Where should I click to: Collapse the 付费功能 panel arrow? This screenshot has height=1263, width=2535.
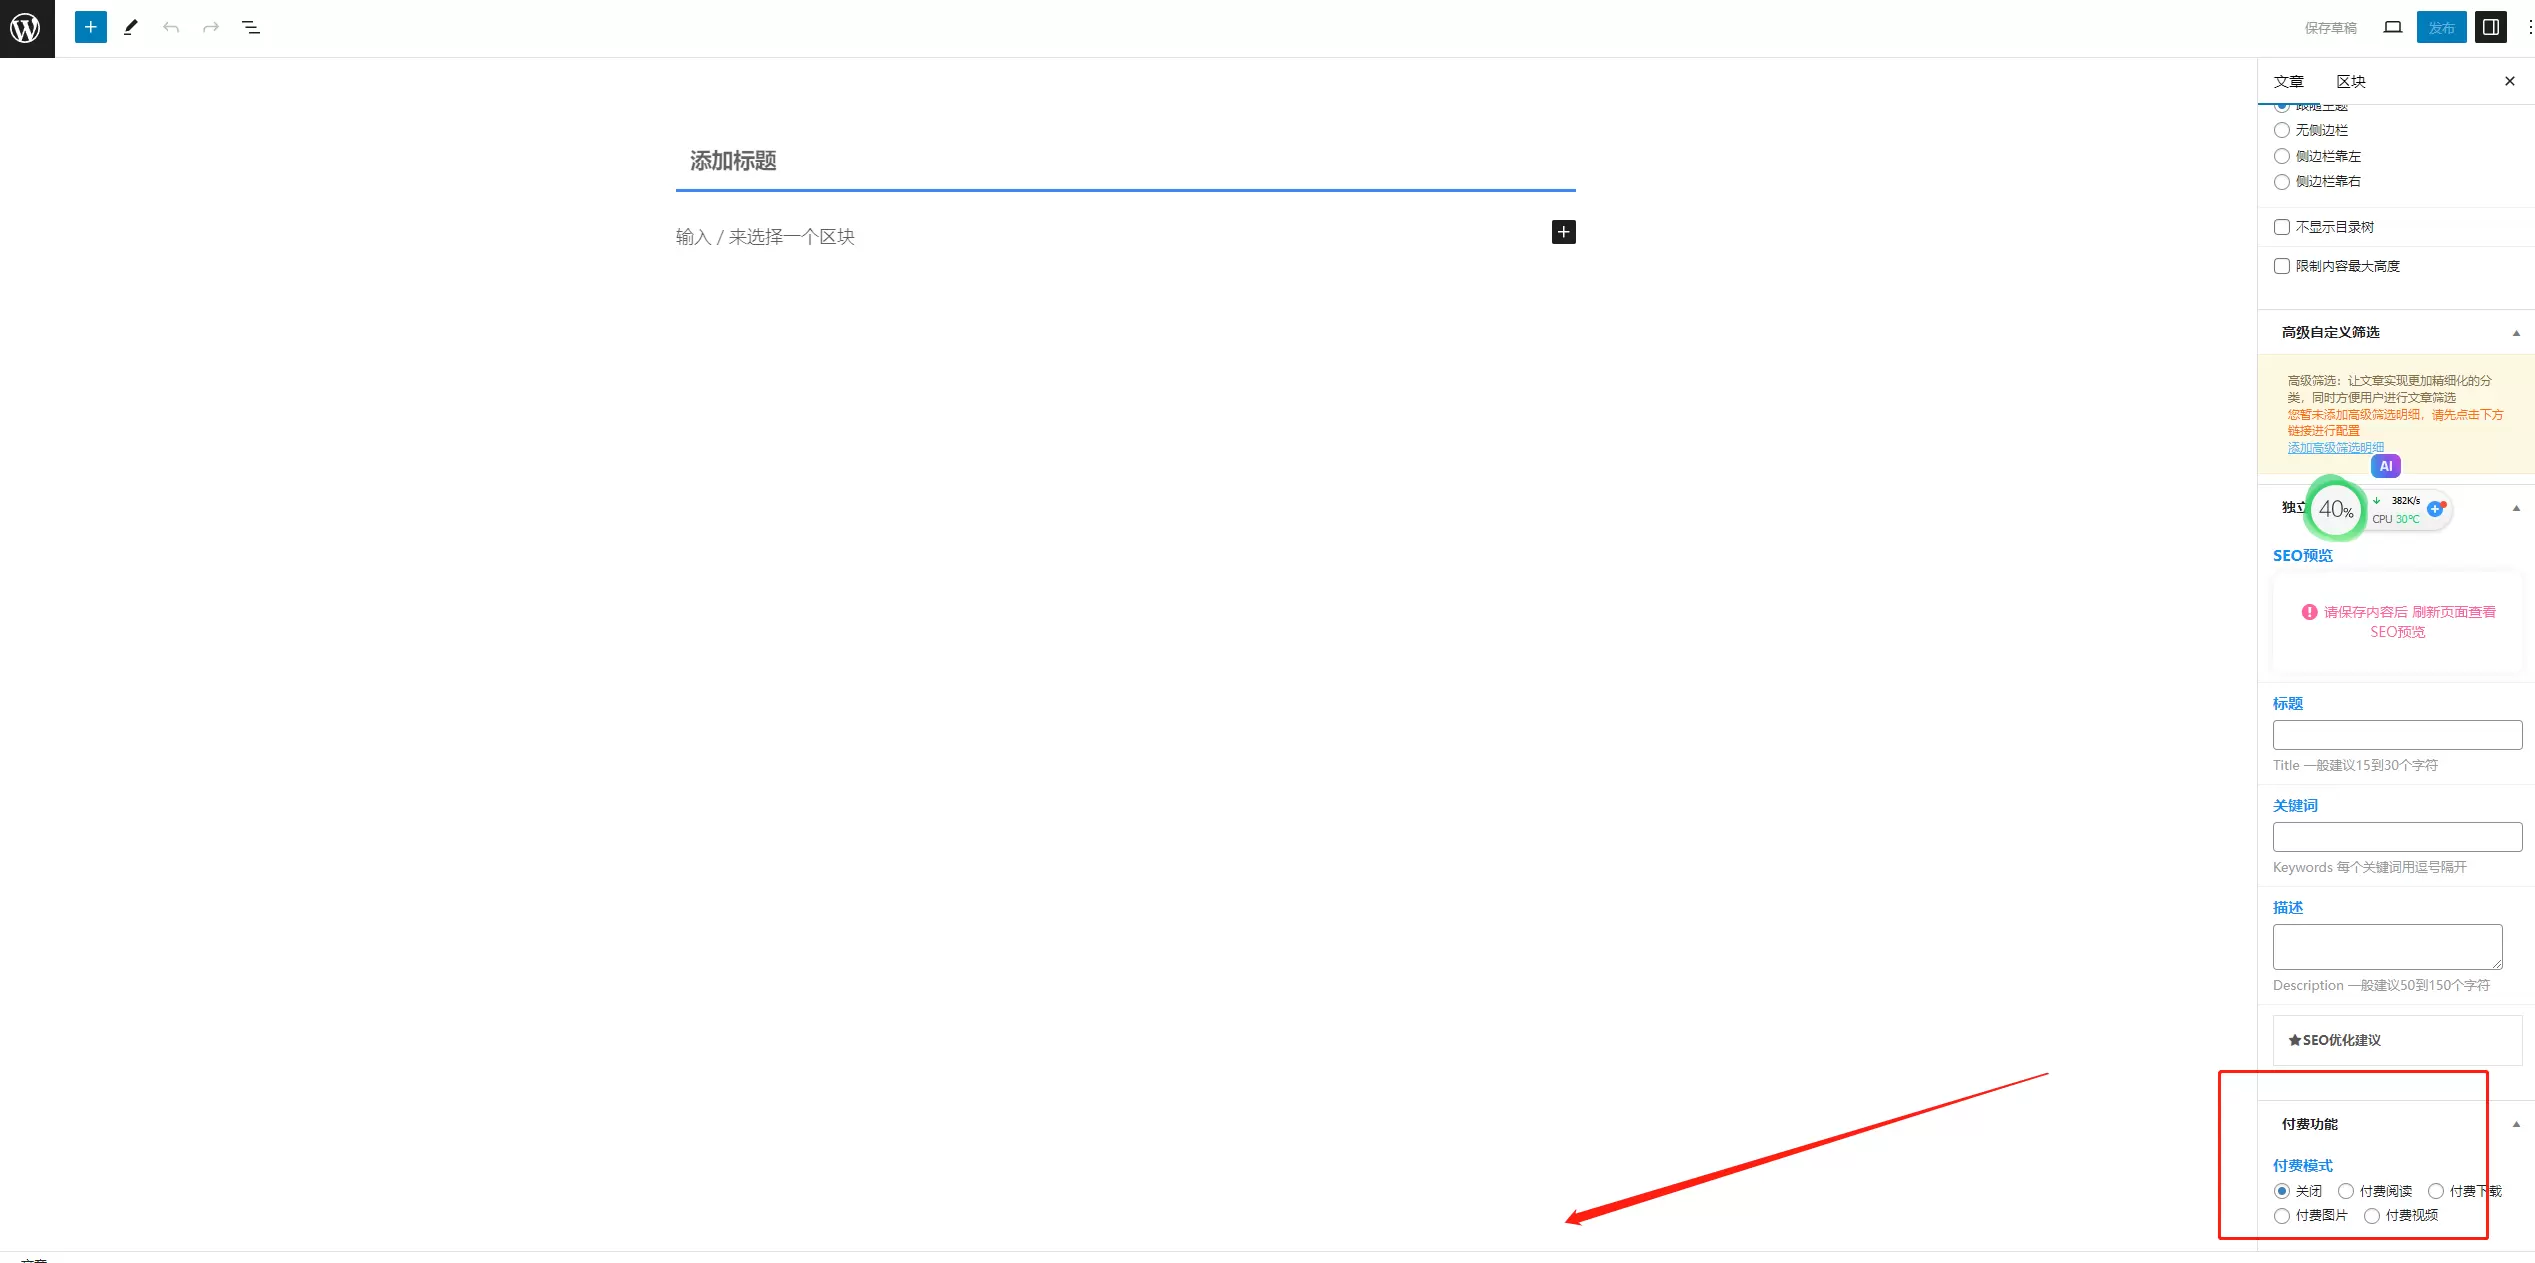pos(2516,1124)
